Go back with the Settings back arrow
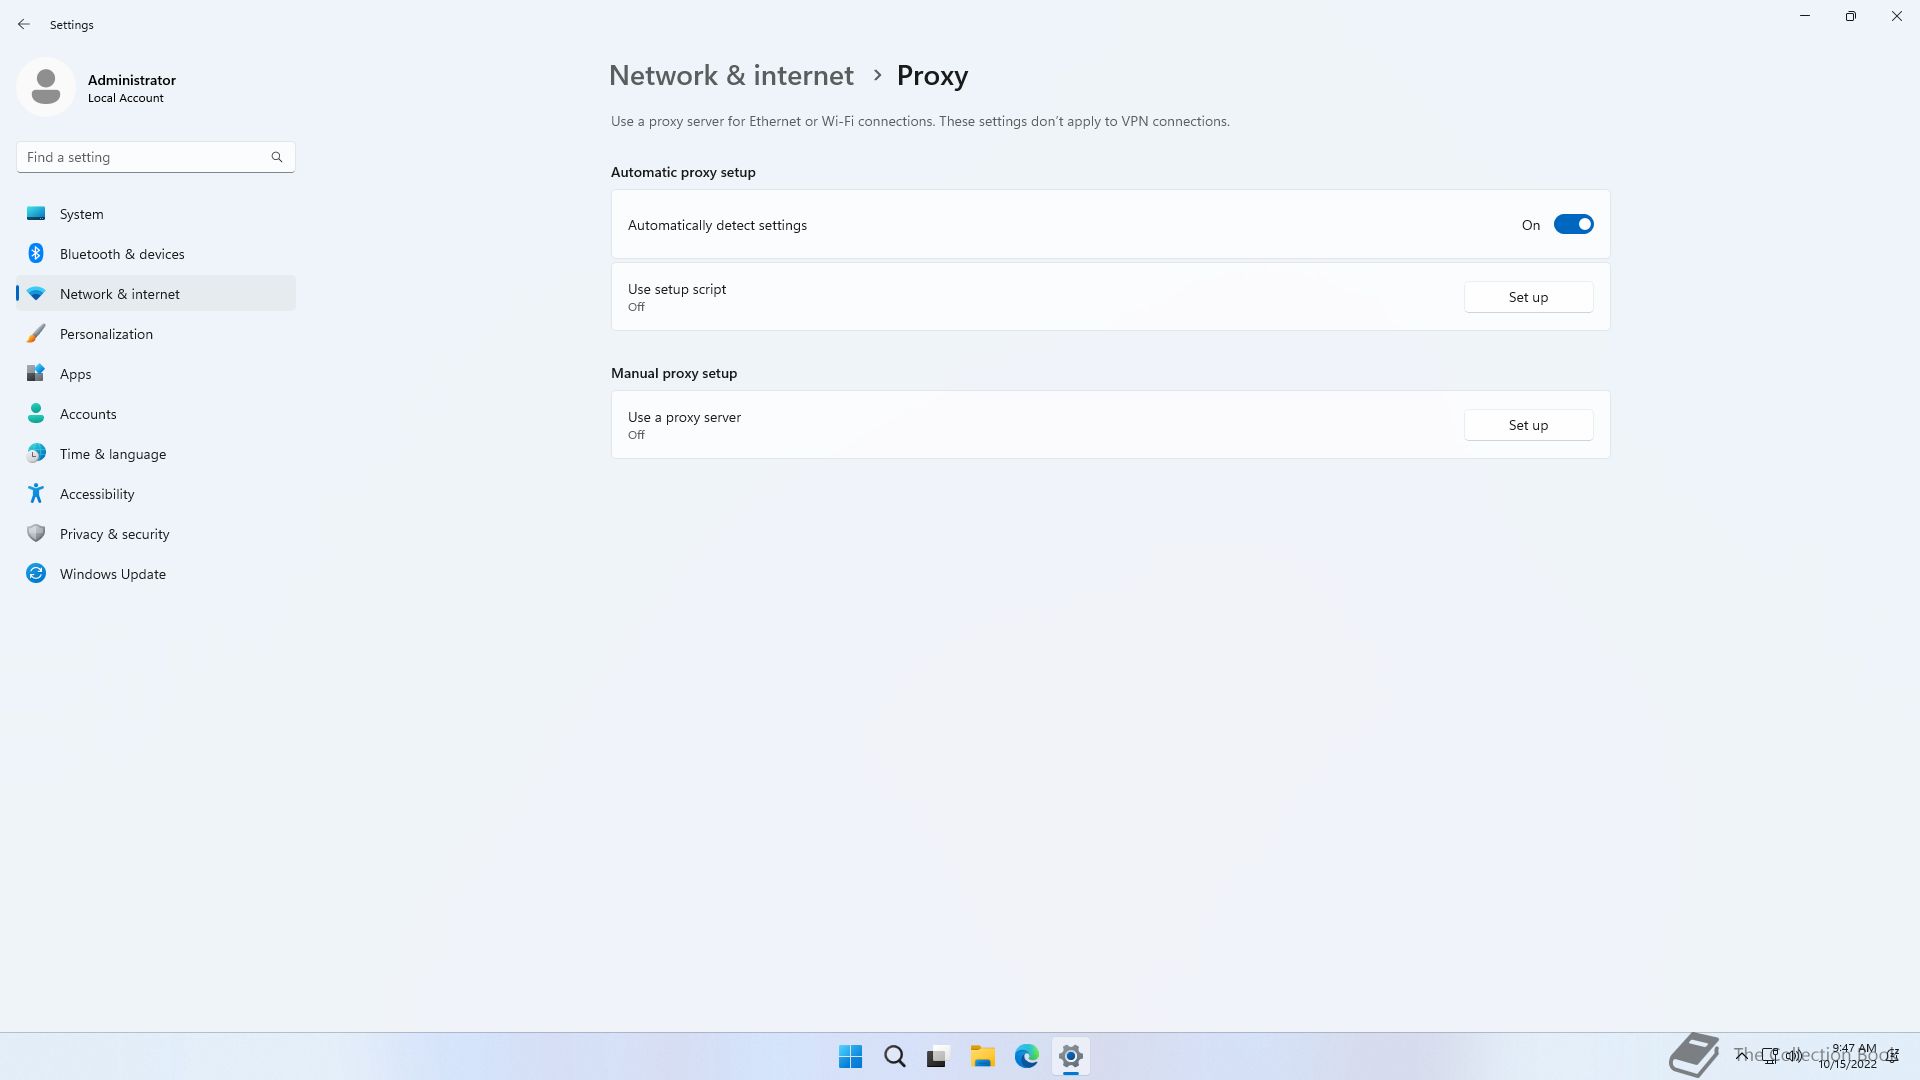Image resolution: width=1920 pixels, height=1080 pixels. coord(24,24)
